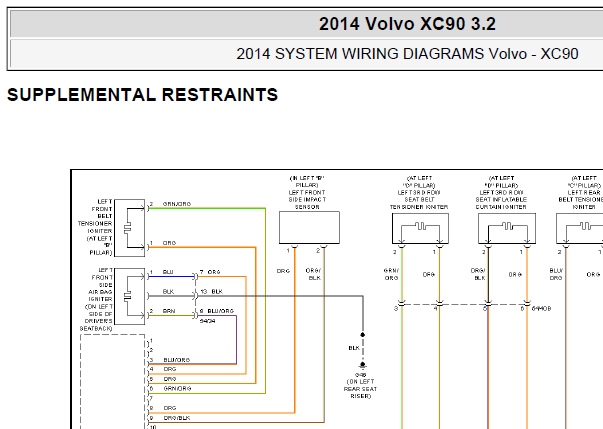Click the '7 ORG' connector pin label
603x429 pixels.
(x=210, y=272)
